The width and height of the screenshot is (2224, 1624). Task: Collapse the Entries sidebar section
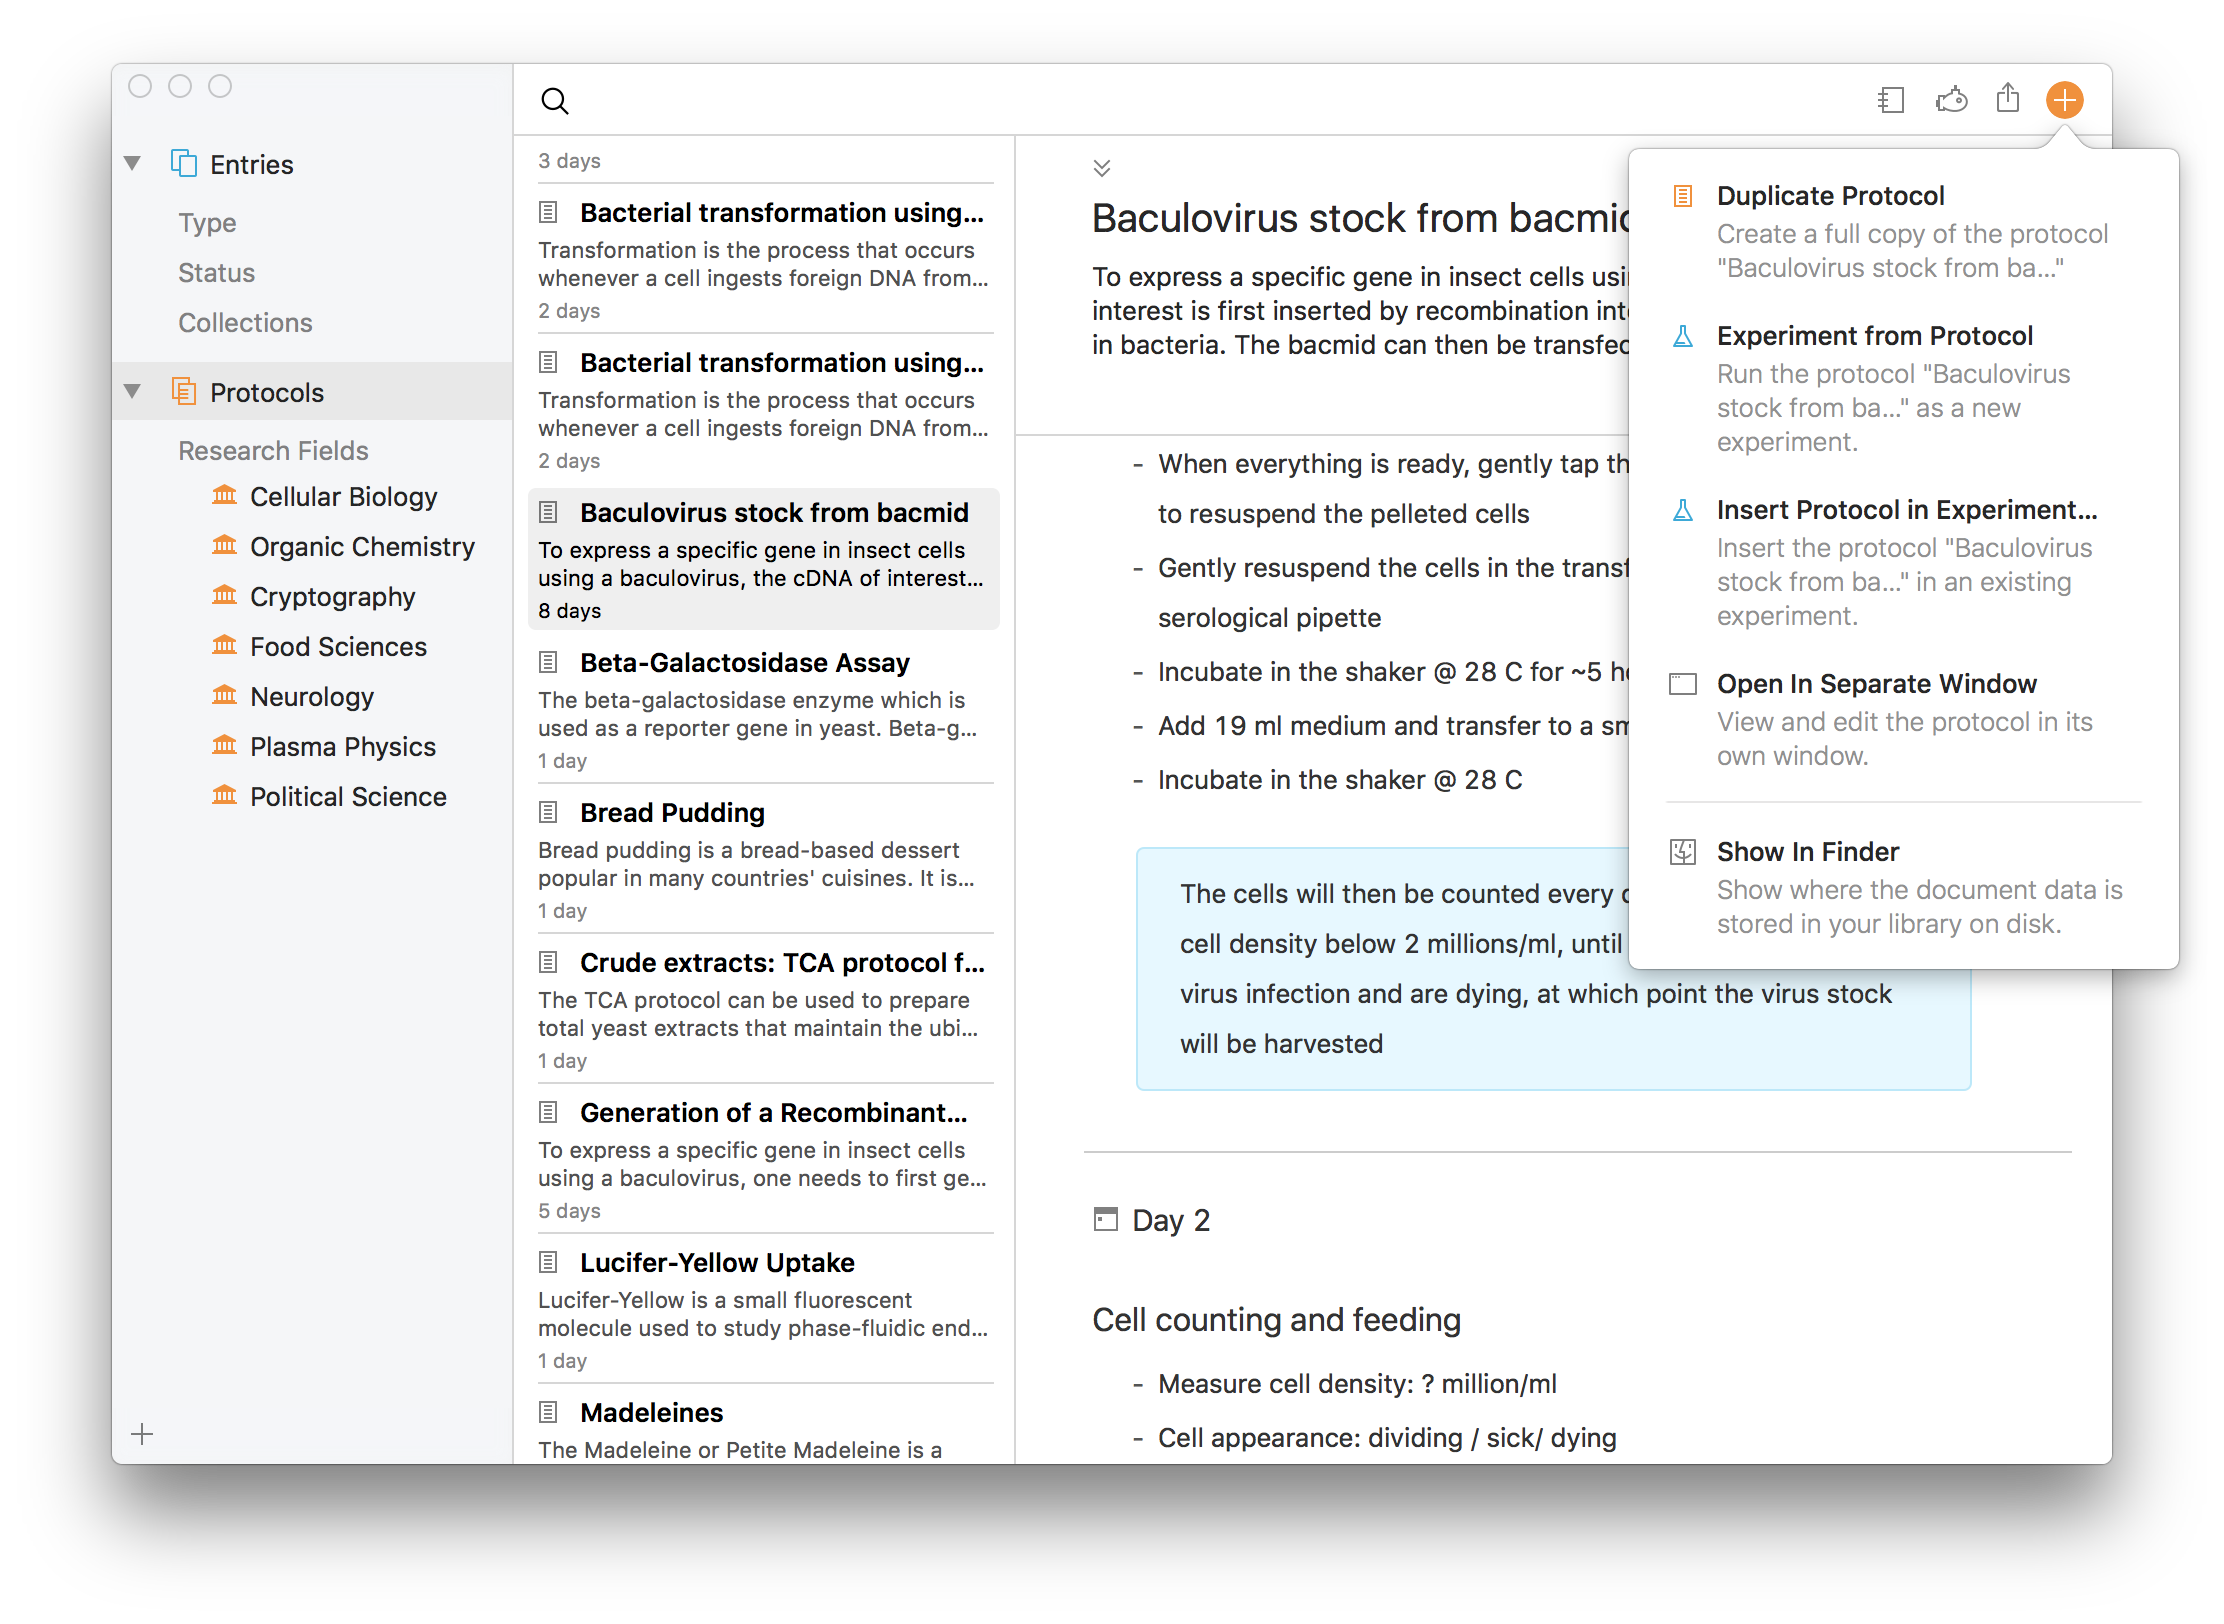pos(132,163)
